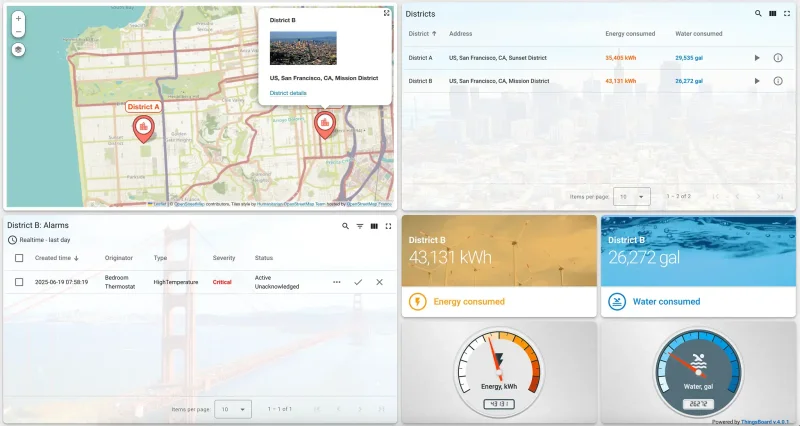Screen dimensions: 800x426
Task: Toggle the select-all alarms checkbox
Action: click(x=19, y=258)
